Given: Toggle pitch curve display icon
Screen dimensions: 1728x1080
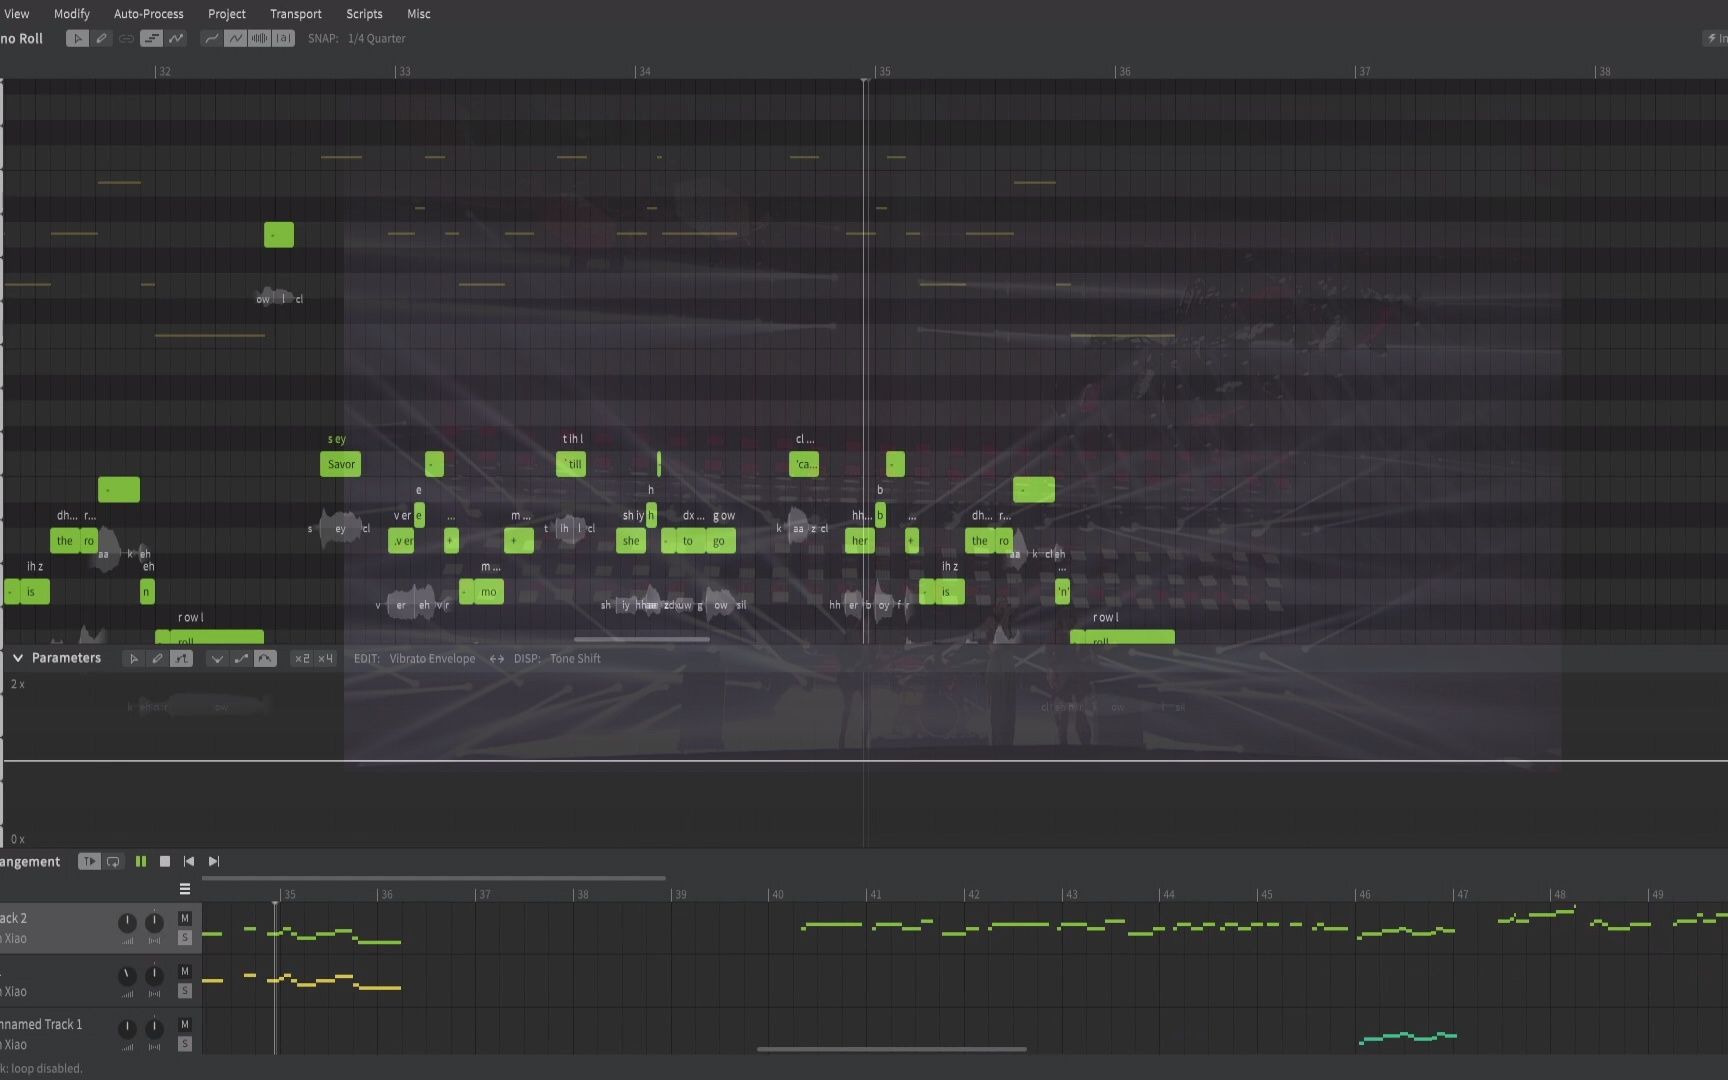Looking at the screenshot, I should [x=176, y=38].
